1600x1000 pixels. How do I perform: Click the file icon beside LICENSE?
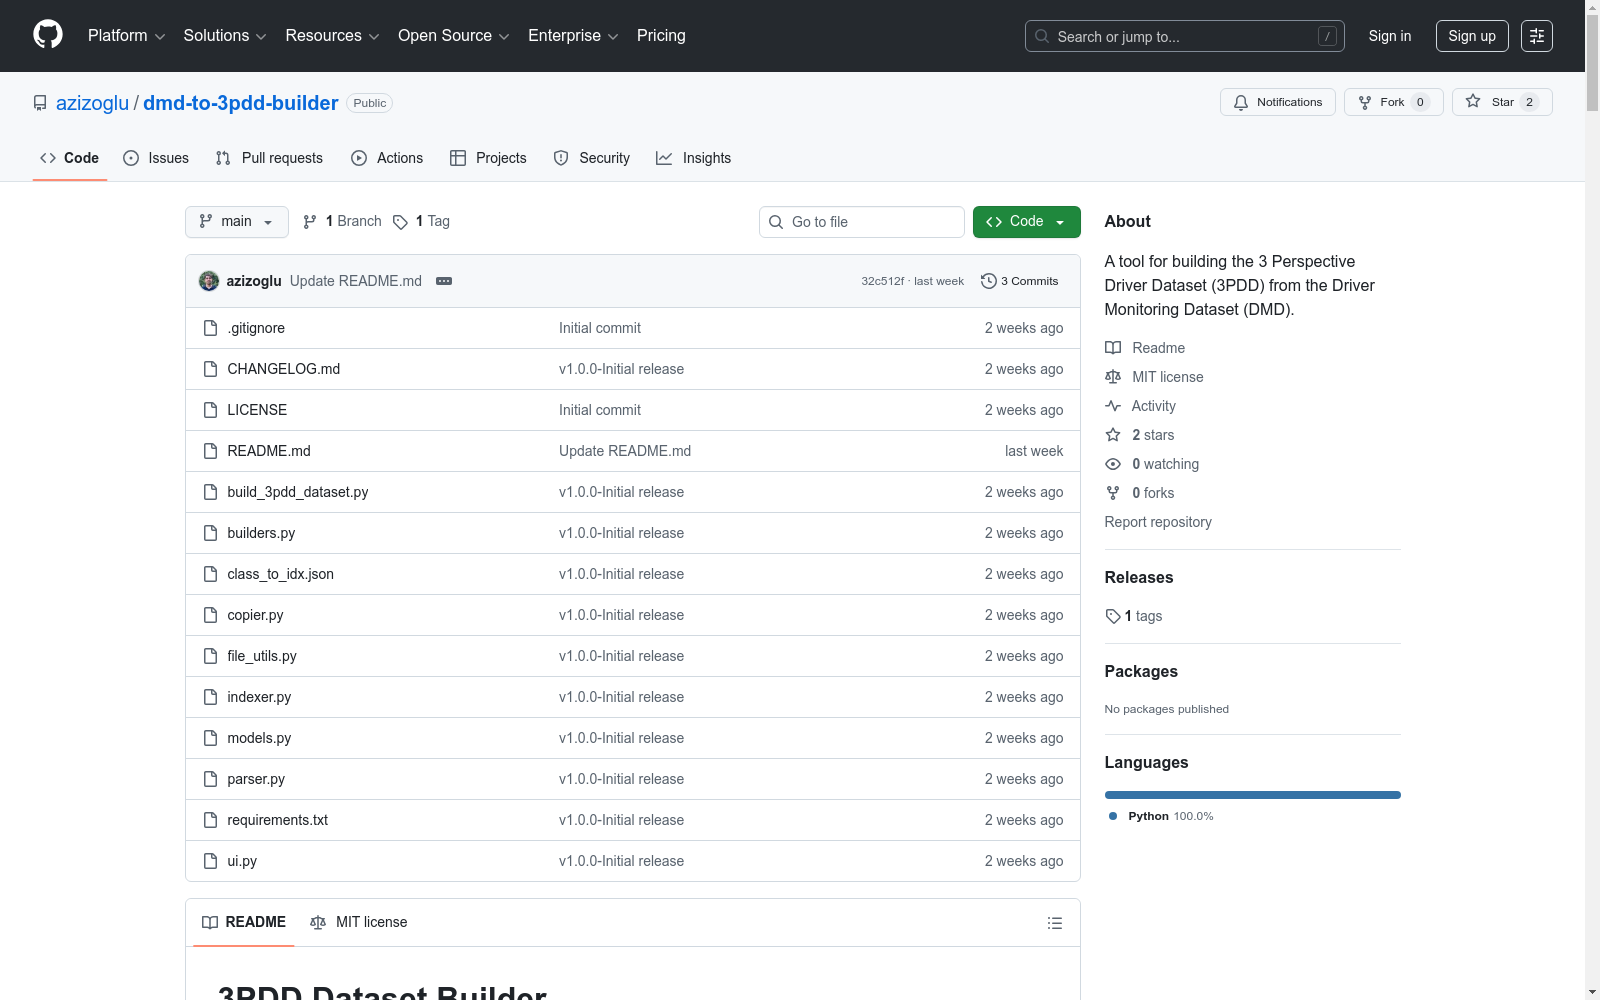210,410
